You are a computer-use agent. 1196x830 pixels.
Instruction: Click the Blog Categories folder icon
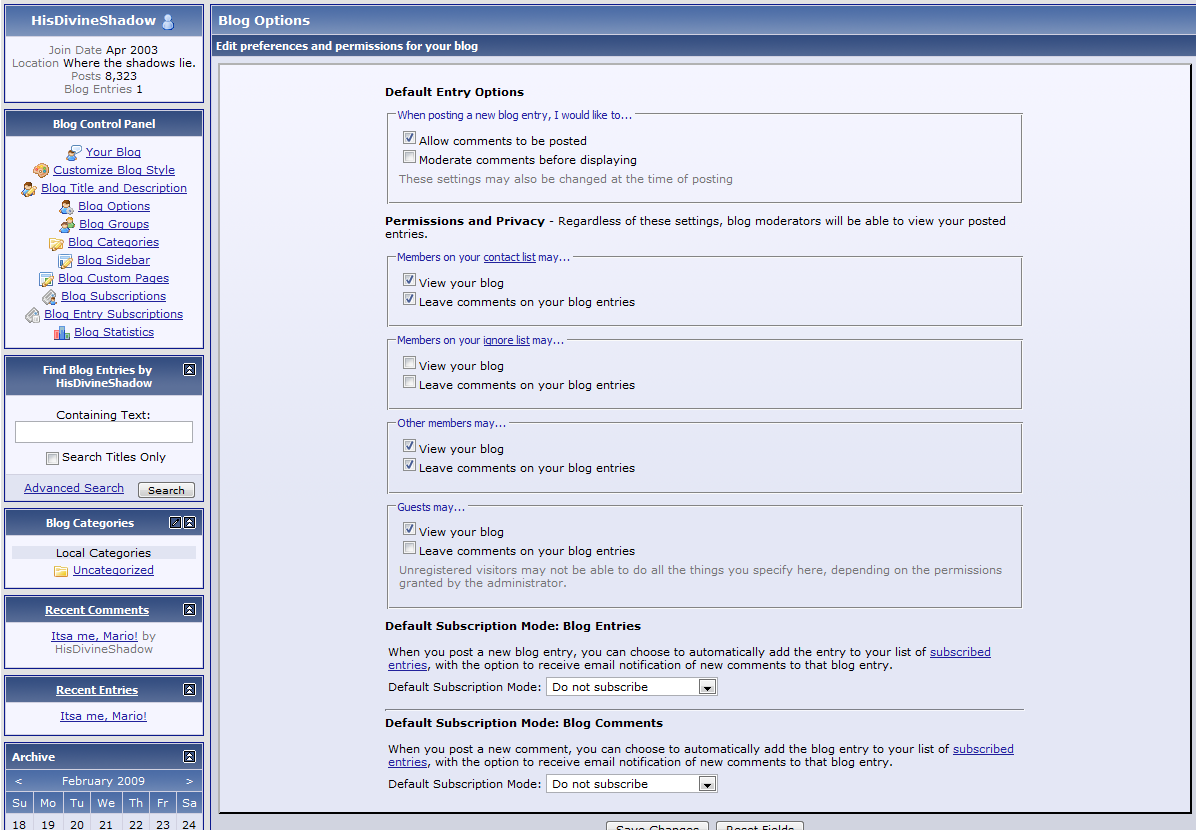click(x=56, y=243)
